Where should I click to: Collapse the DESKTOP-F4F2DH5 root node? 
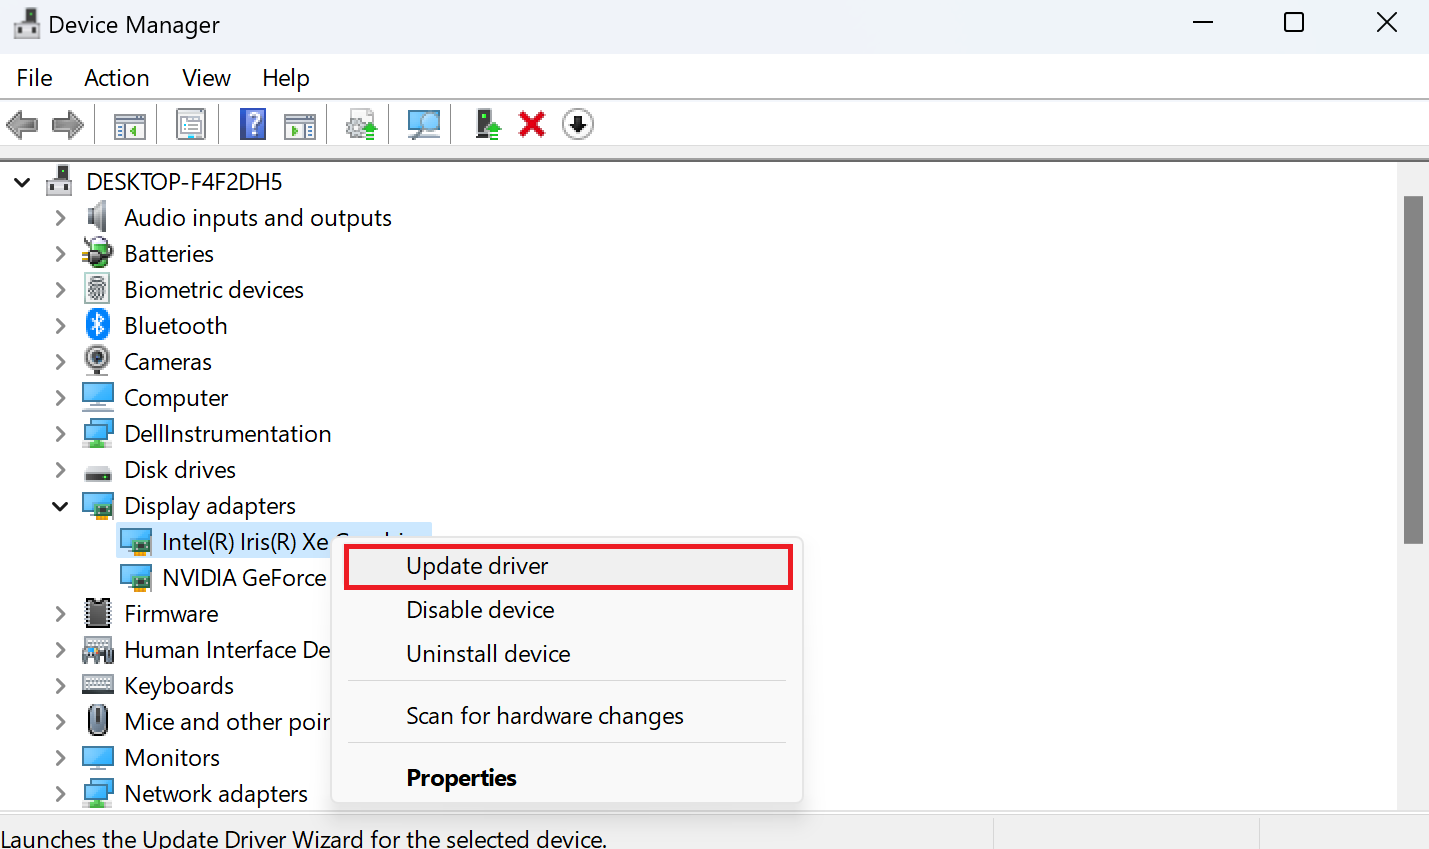21,181
